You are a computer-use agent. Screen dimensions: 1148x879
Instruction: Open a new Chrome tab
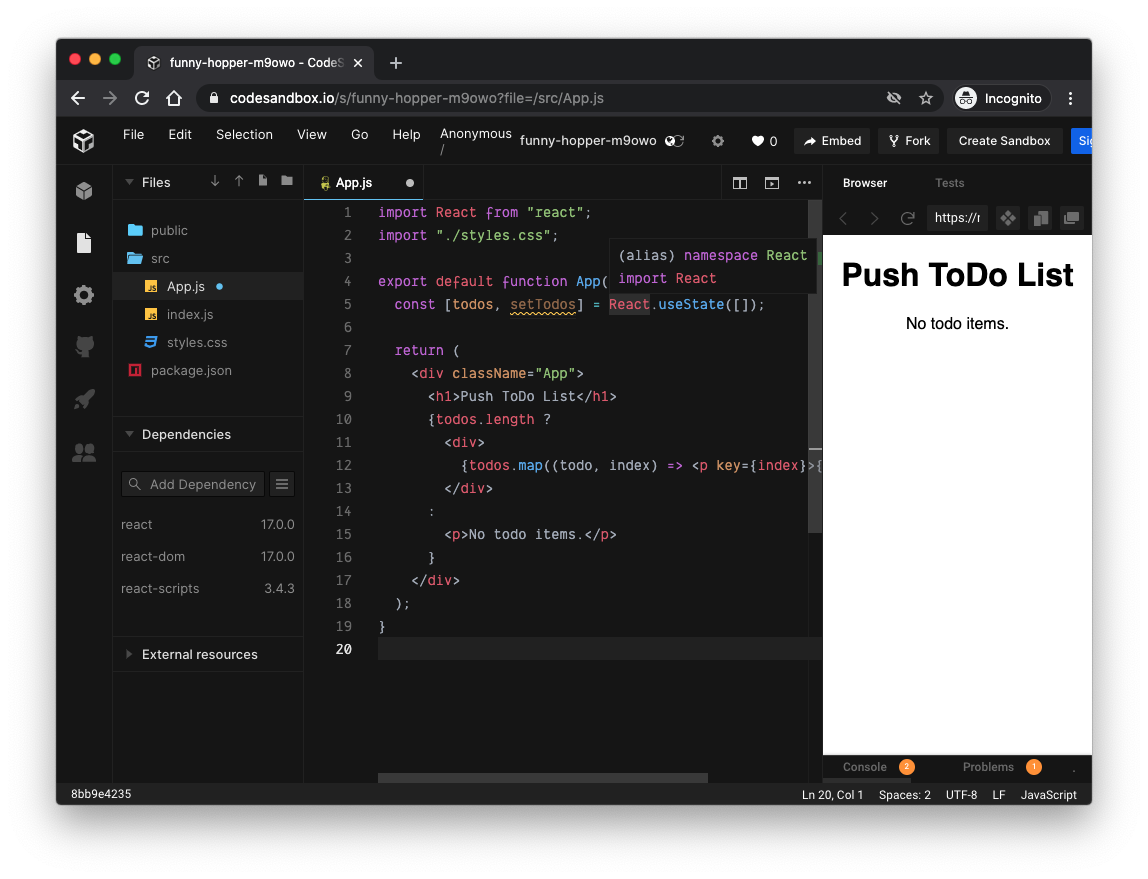coord(395,63)
